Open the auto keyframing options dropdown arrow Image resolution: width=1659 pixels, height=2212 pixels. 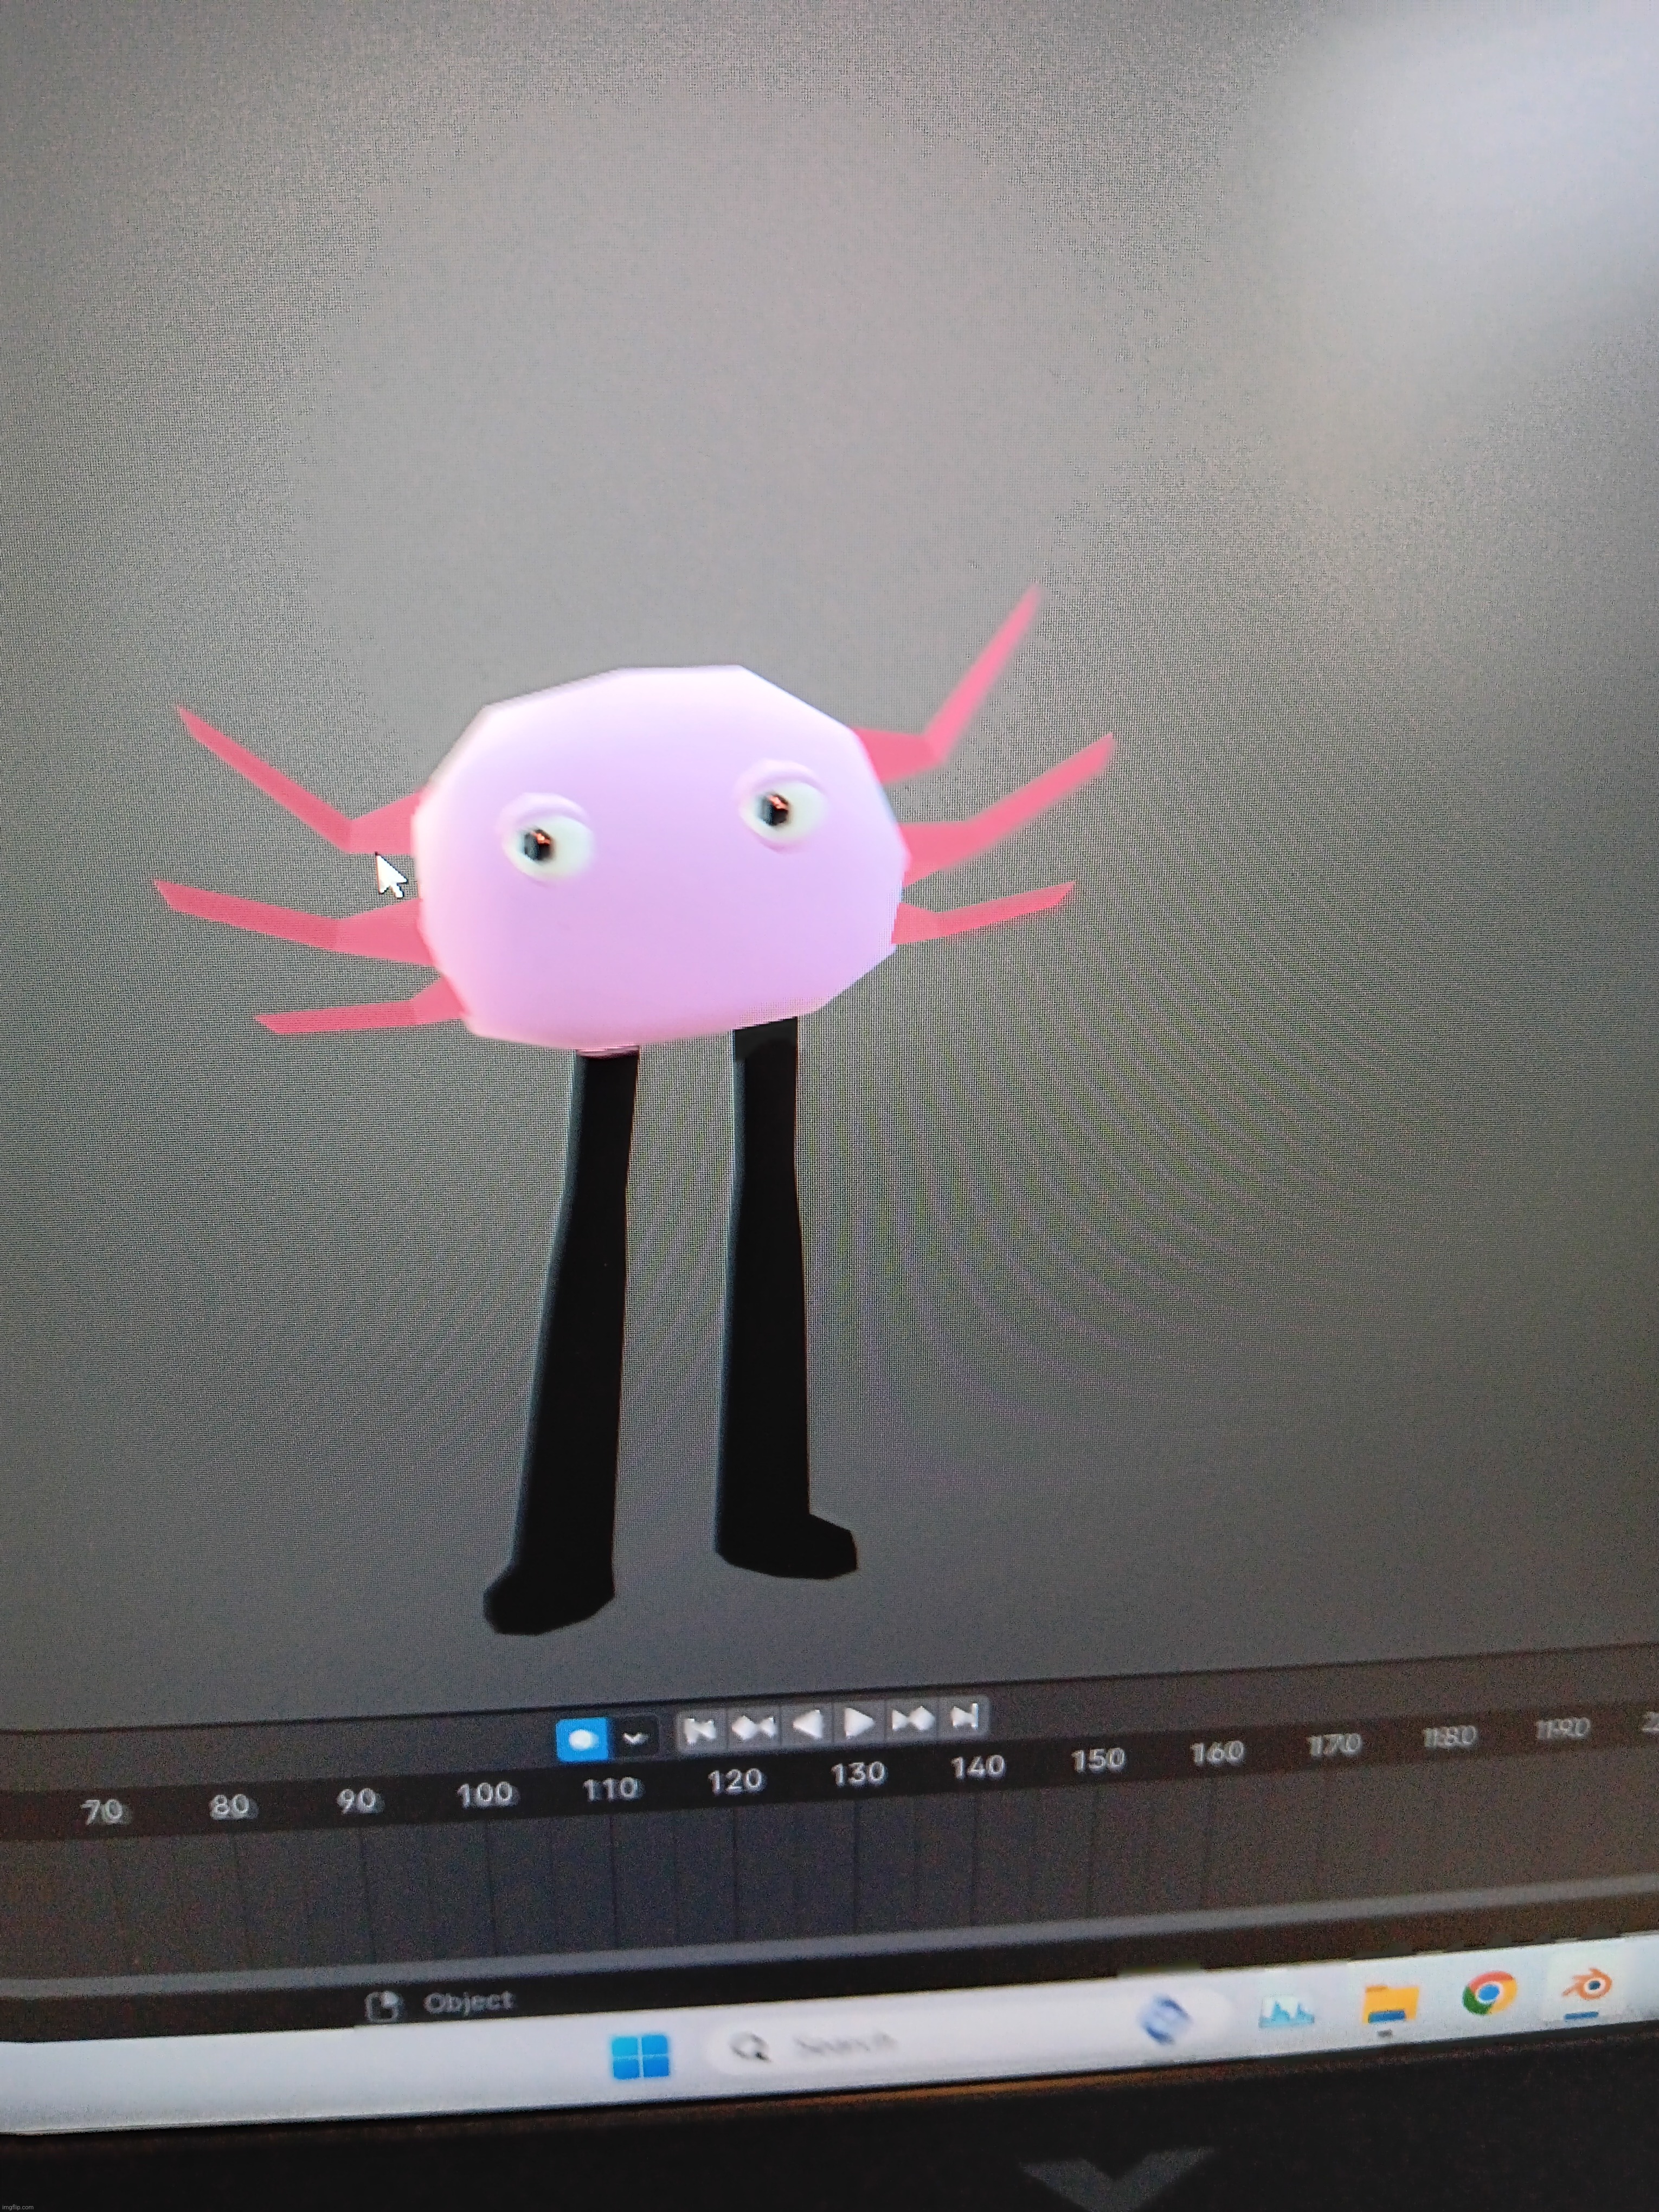coord(634,1738)
